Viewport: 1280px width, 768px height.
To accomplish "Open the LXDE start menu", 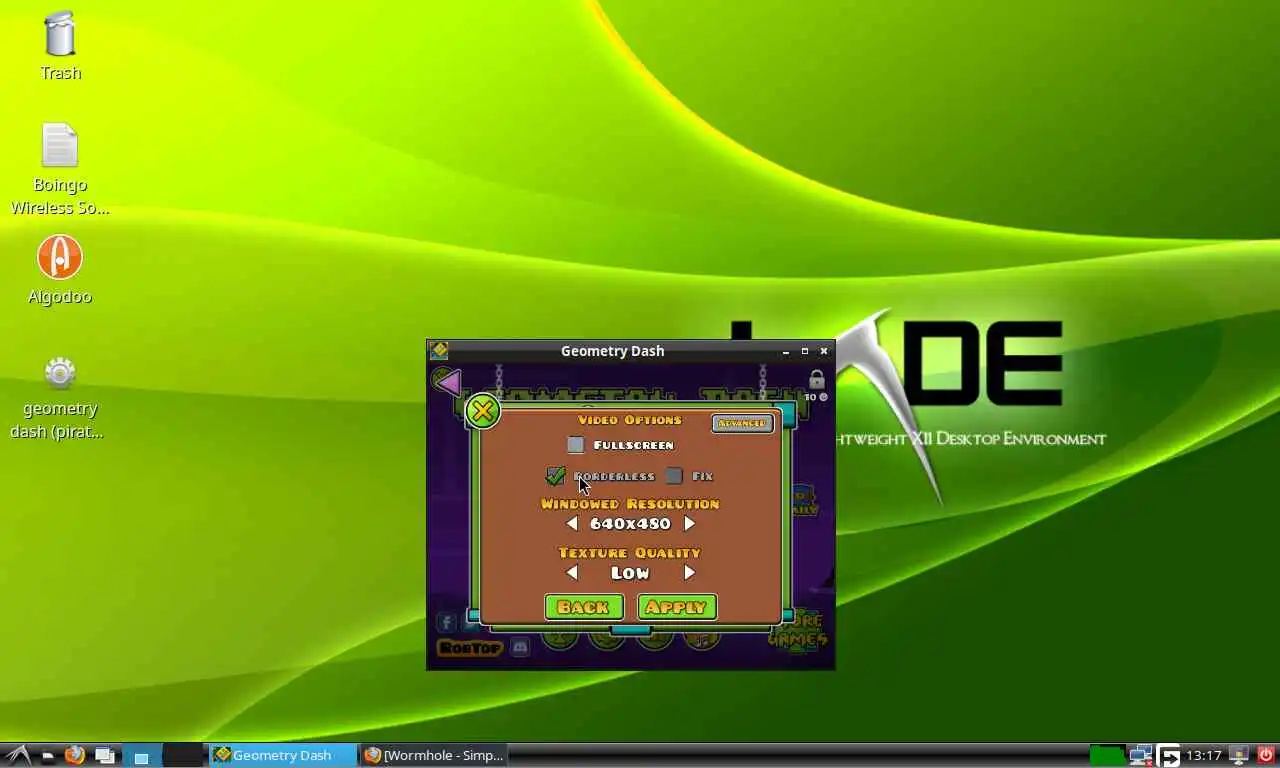I will [17, 755].
